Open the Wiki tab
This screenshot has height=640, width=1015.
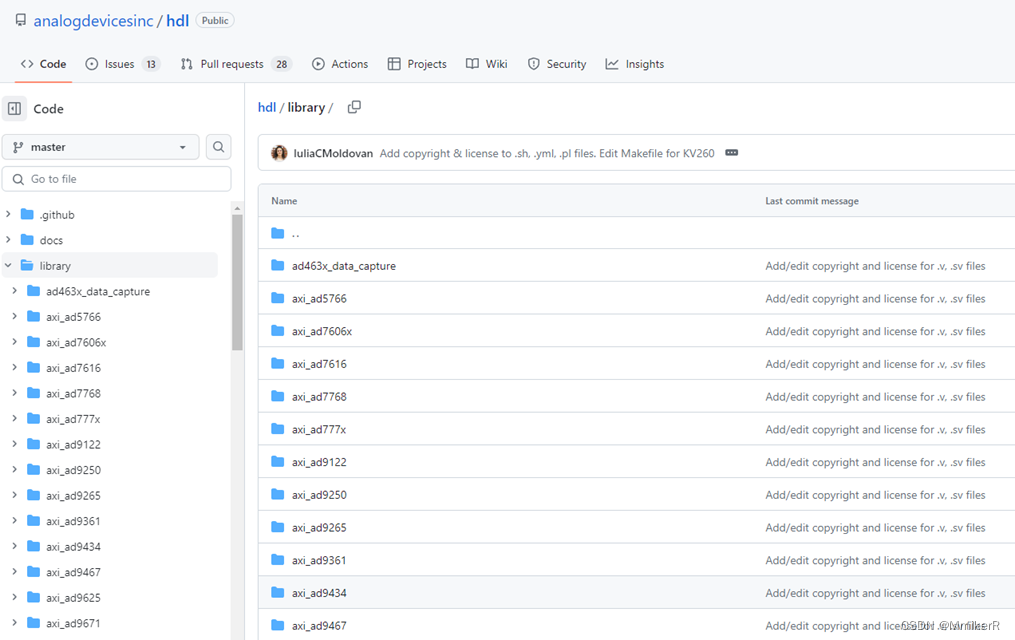tap(487, 64)
